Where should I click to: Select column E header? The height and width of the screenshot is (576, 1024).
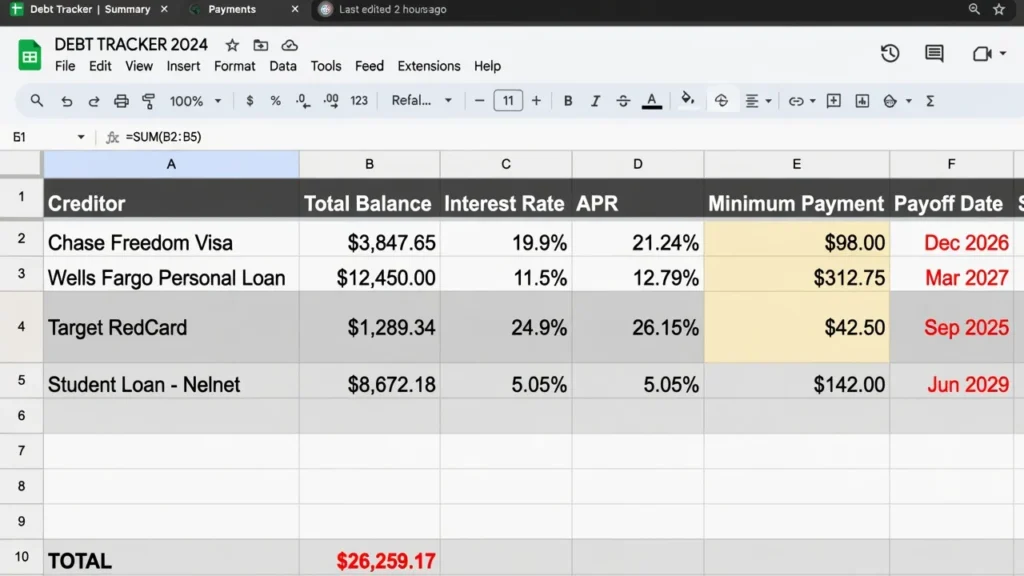click(796, 164)
